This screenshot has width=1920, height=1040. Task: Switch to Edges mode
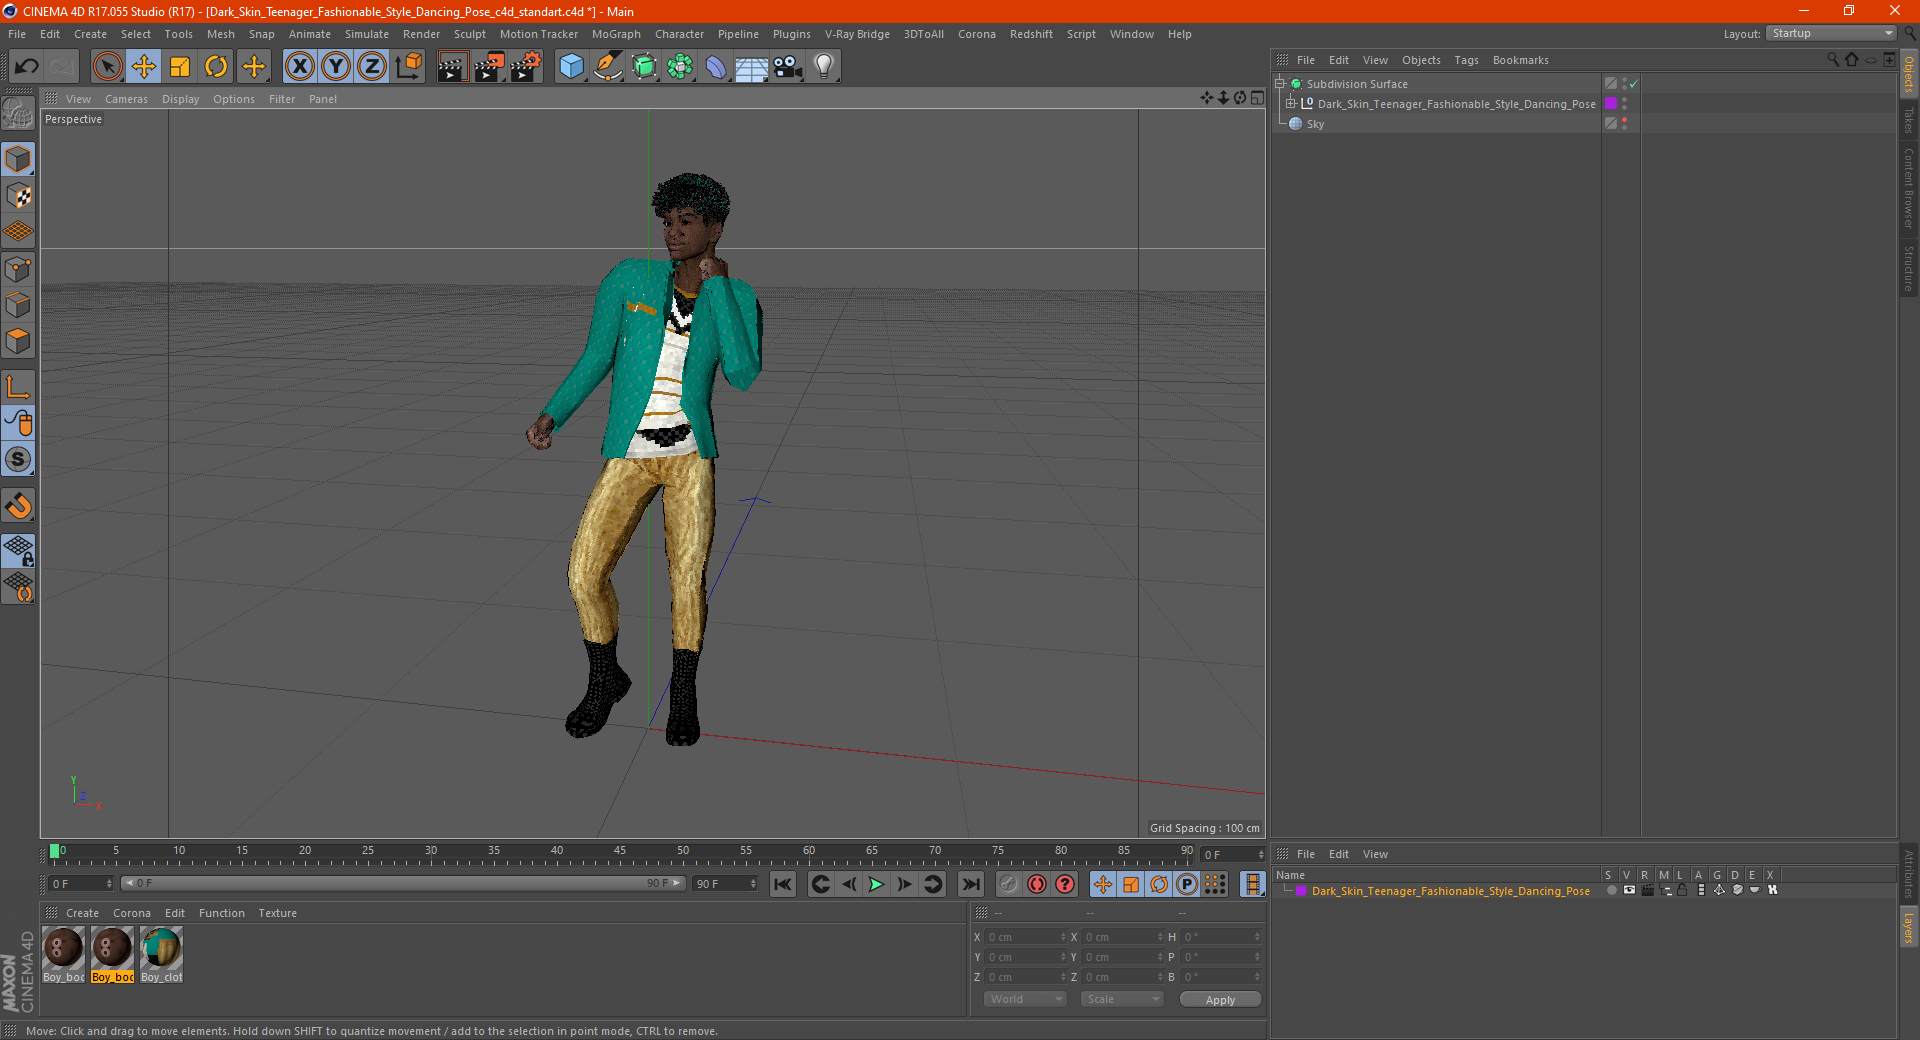(18, 305)
